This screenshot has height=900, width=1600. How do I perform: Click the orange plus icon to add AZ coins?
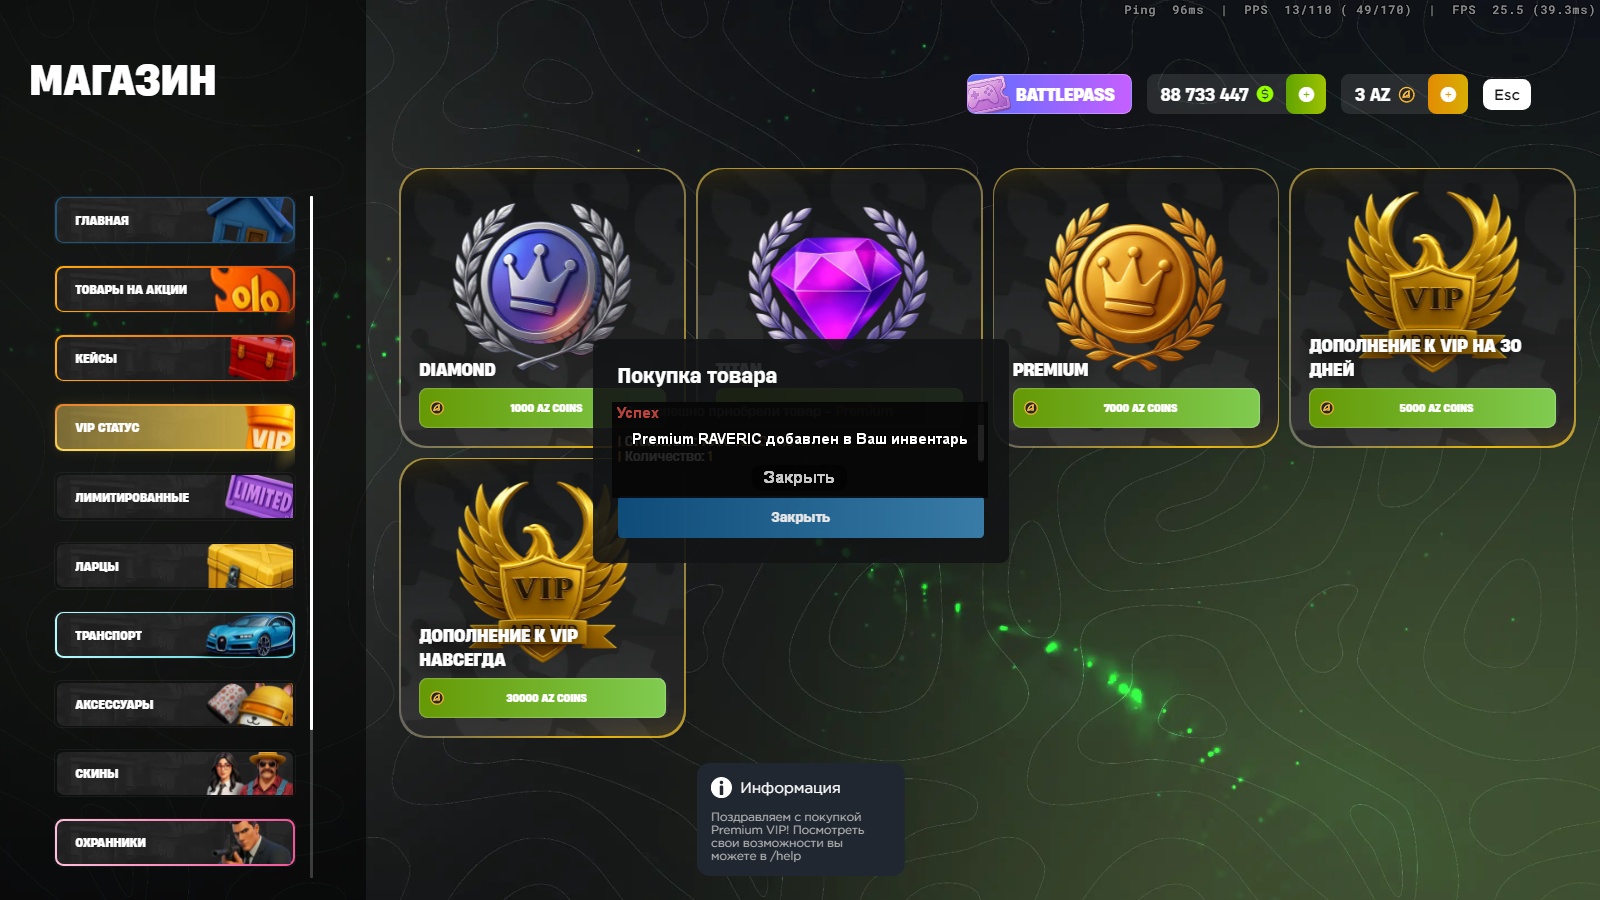coord(1448,94)
